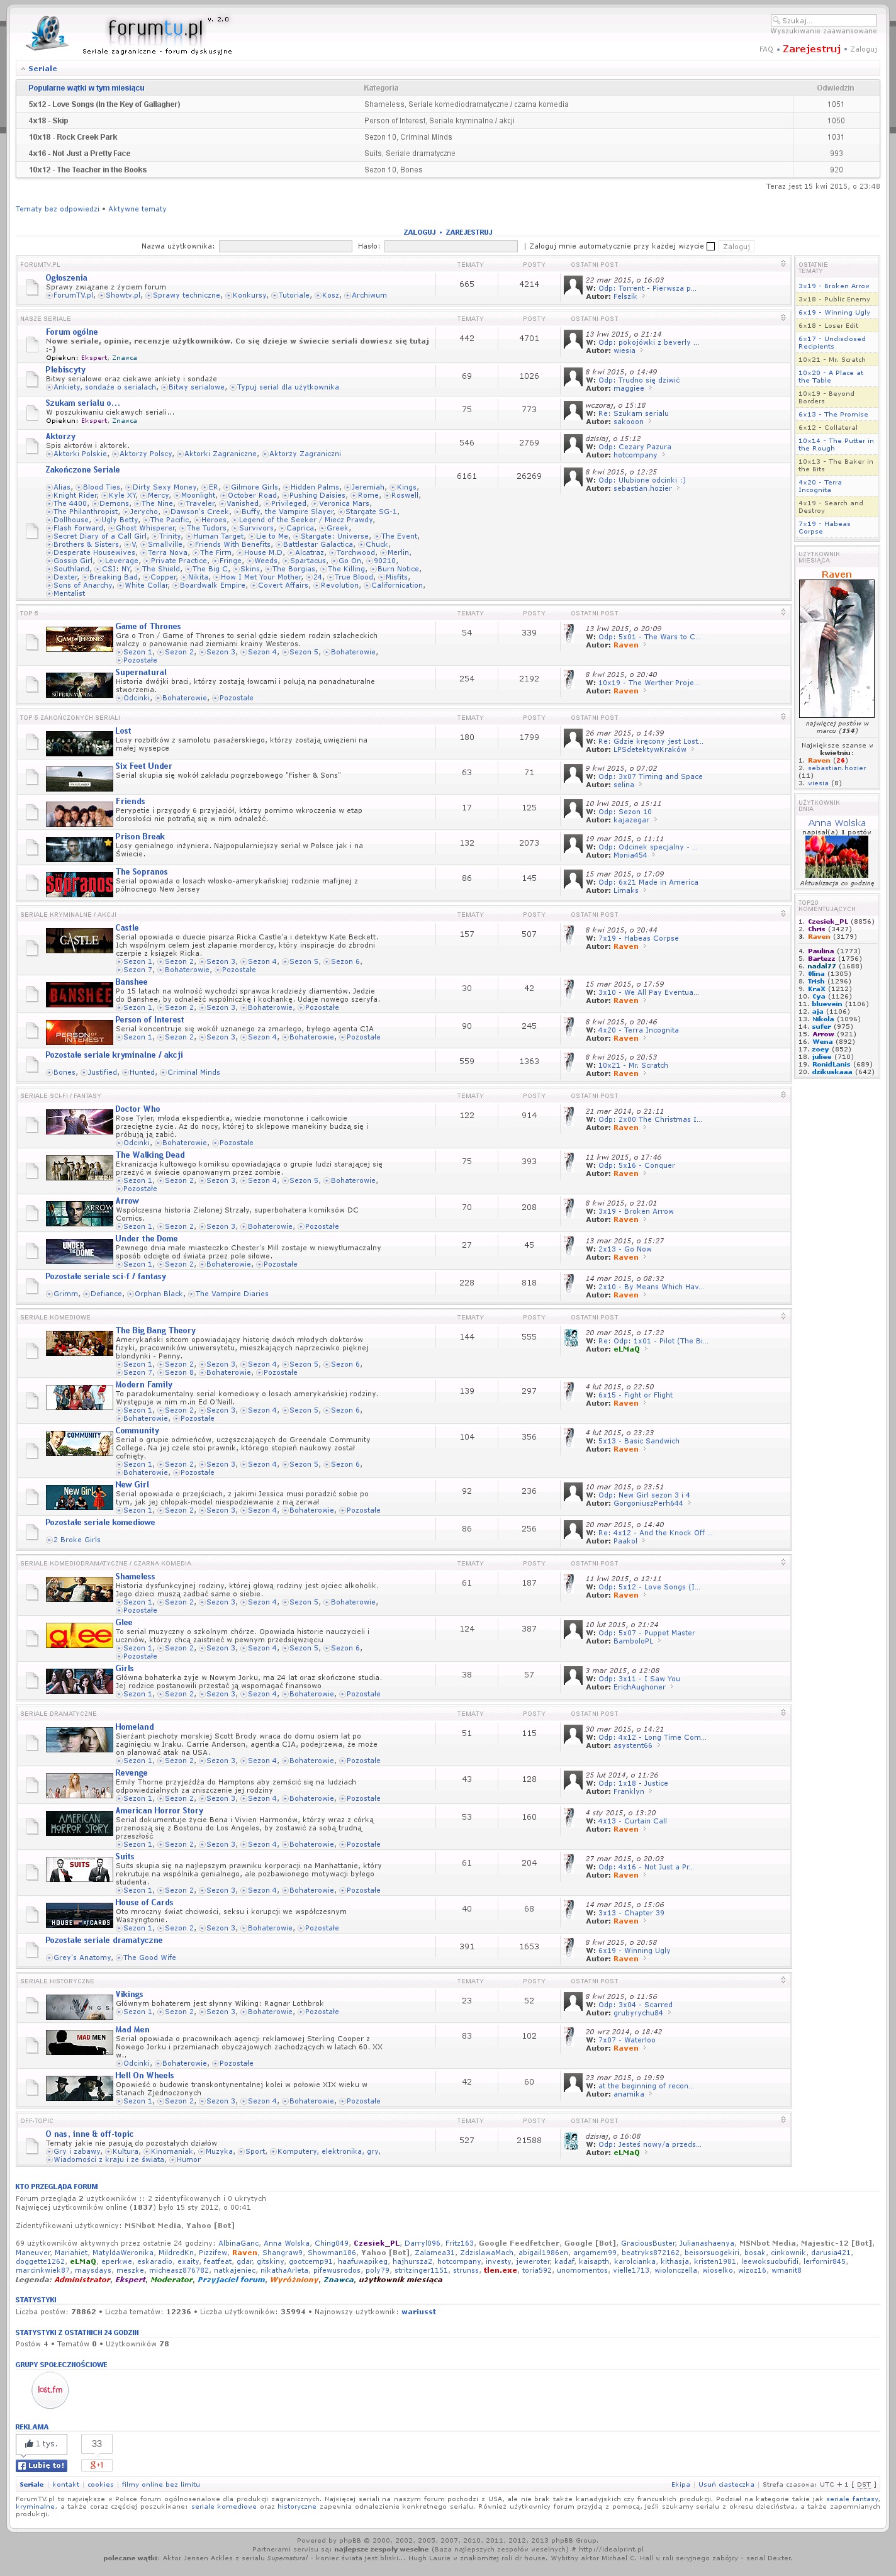Click the Google +1 button
This screenshot has height=2576, width=896.
[97, 2465]
